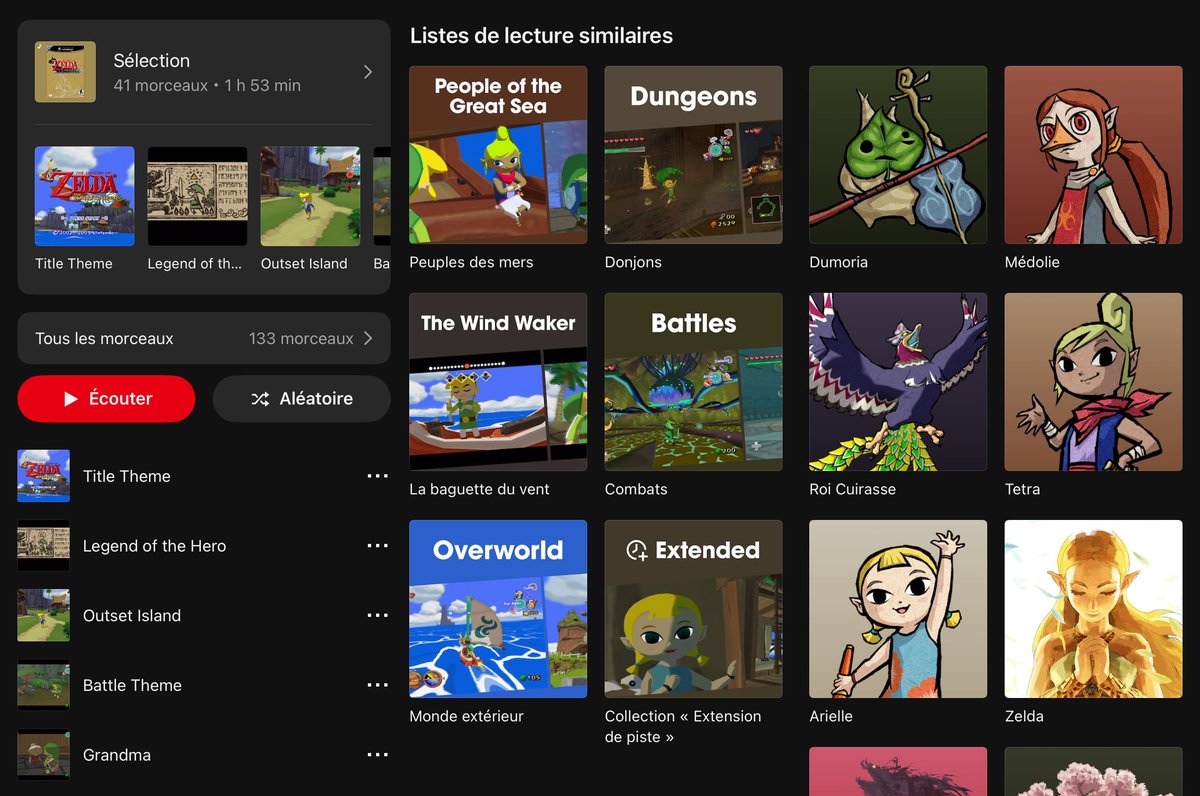Click the Peuples des mers label

click(471, 263)
